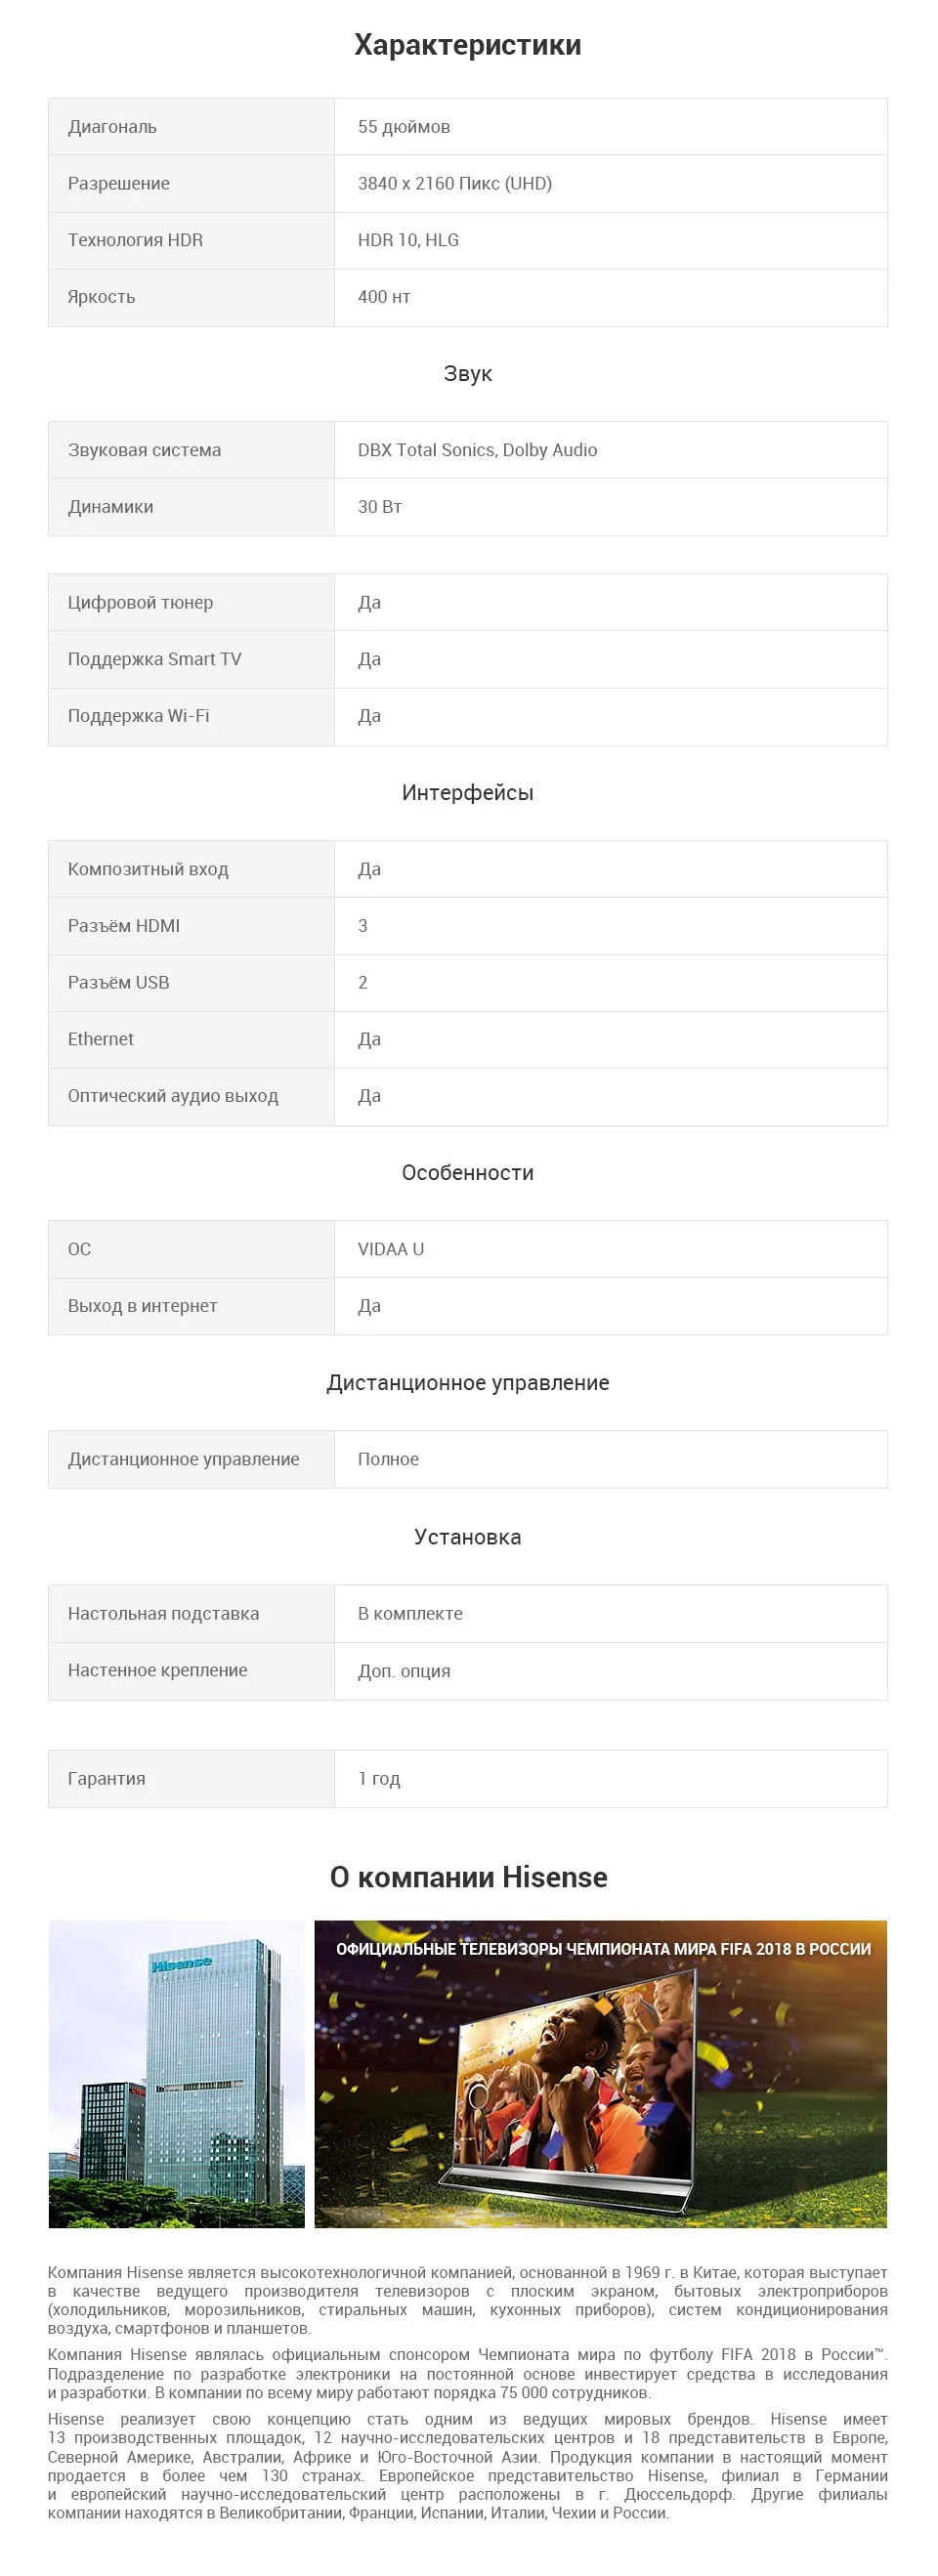Click the 55 дюймов value cell
This screenshot has width=938, height=2576.
click(x=610, y=127)
